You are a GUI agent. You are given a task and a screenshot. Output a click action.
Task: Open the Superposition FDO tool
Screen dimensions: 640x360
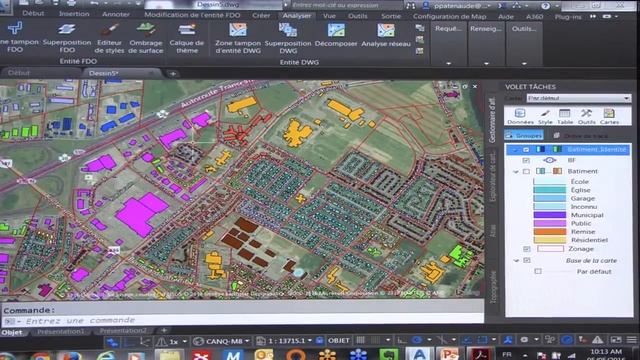67,38
